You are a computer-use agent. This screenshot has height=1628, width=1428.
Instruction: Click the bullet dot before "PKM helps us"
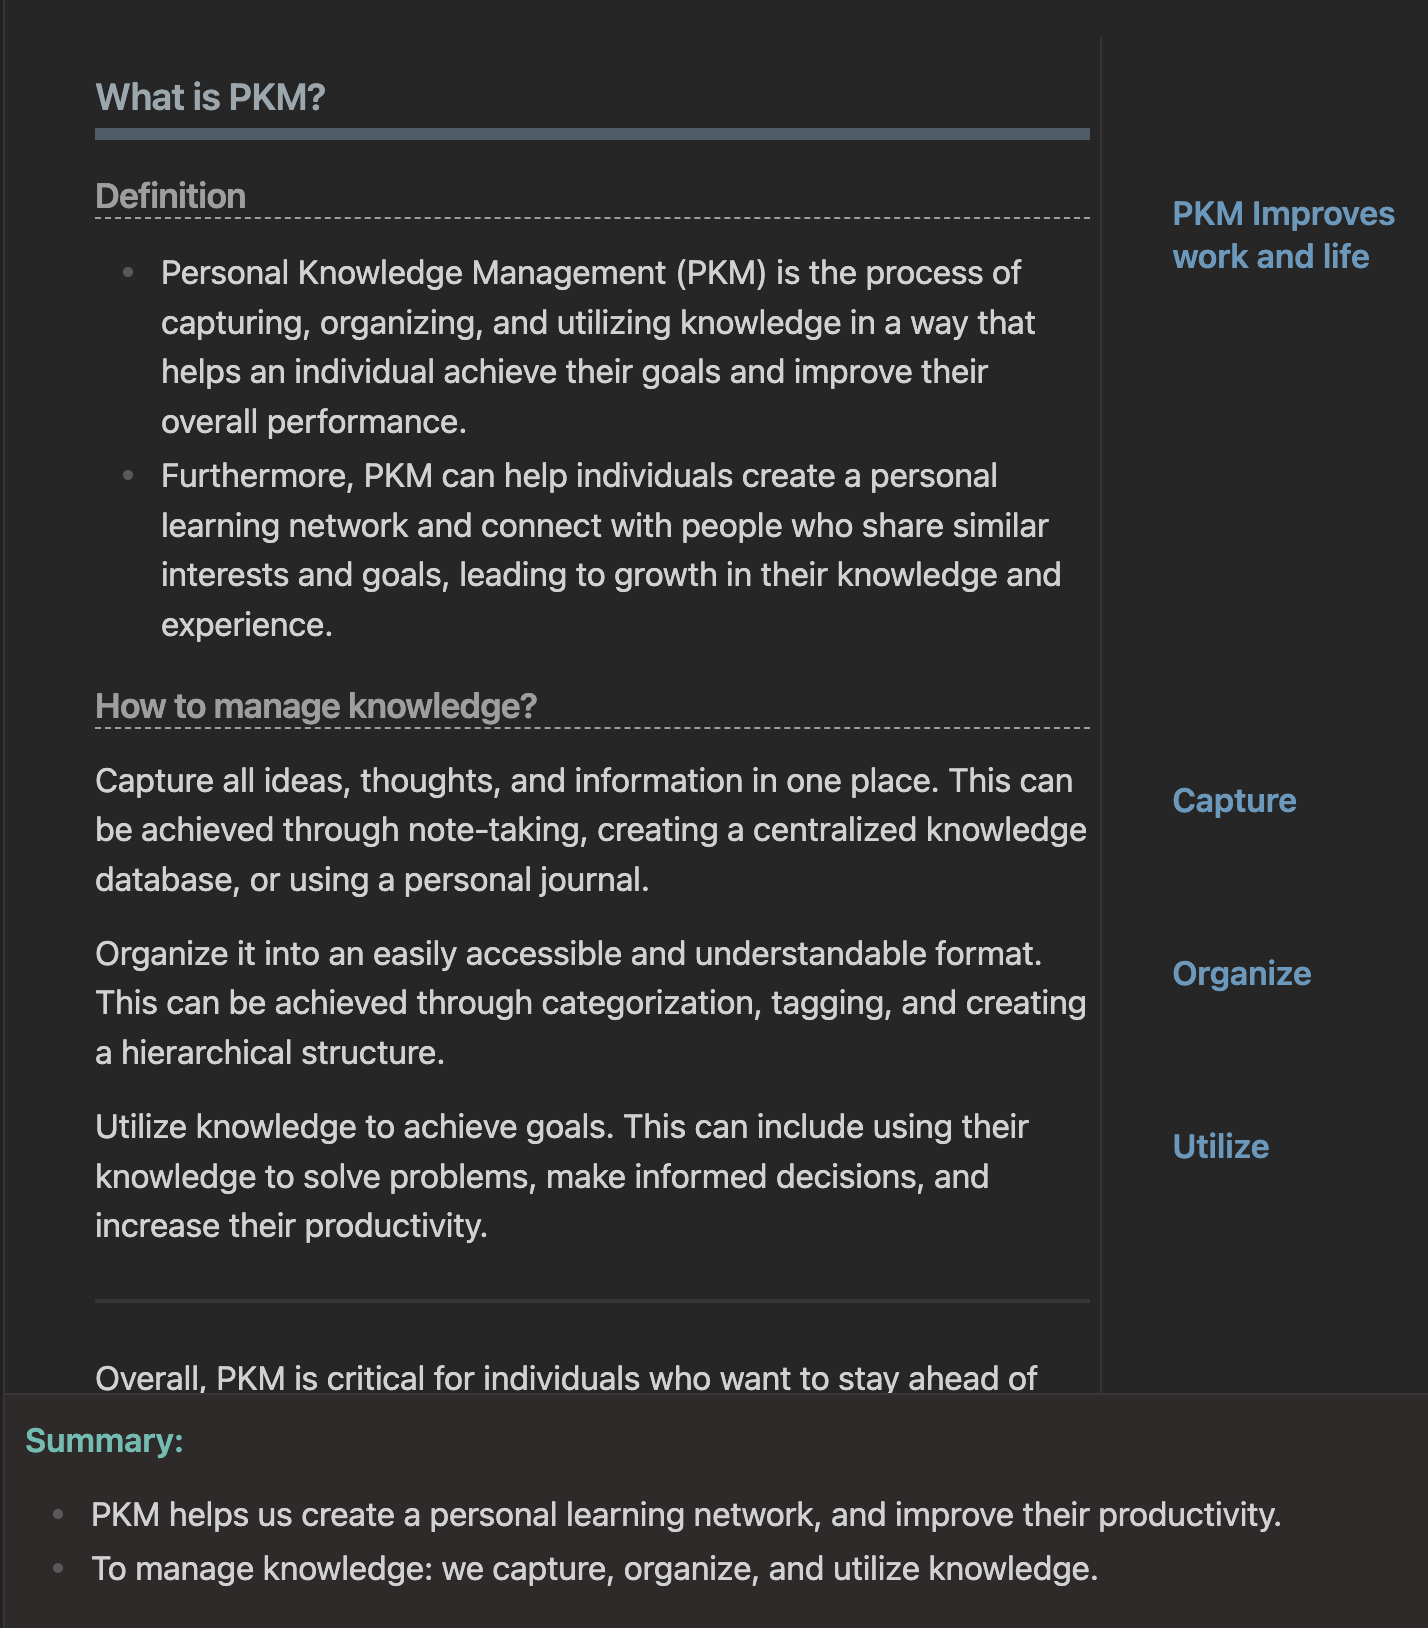coord(58,1515)
